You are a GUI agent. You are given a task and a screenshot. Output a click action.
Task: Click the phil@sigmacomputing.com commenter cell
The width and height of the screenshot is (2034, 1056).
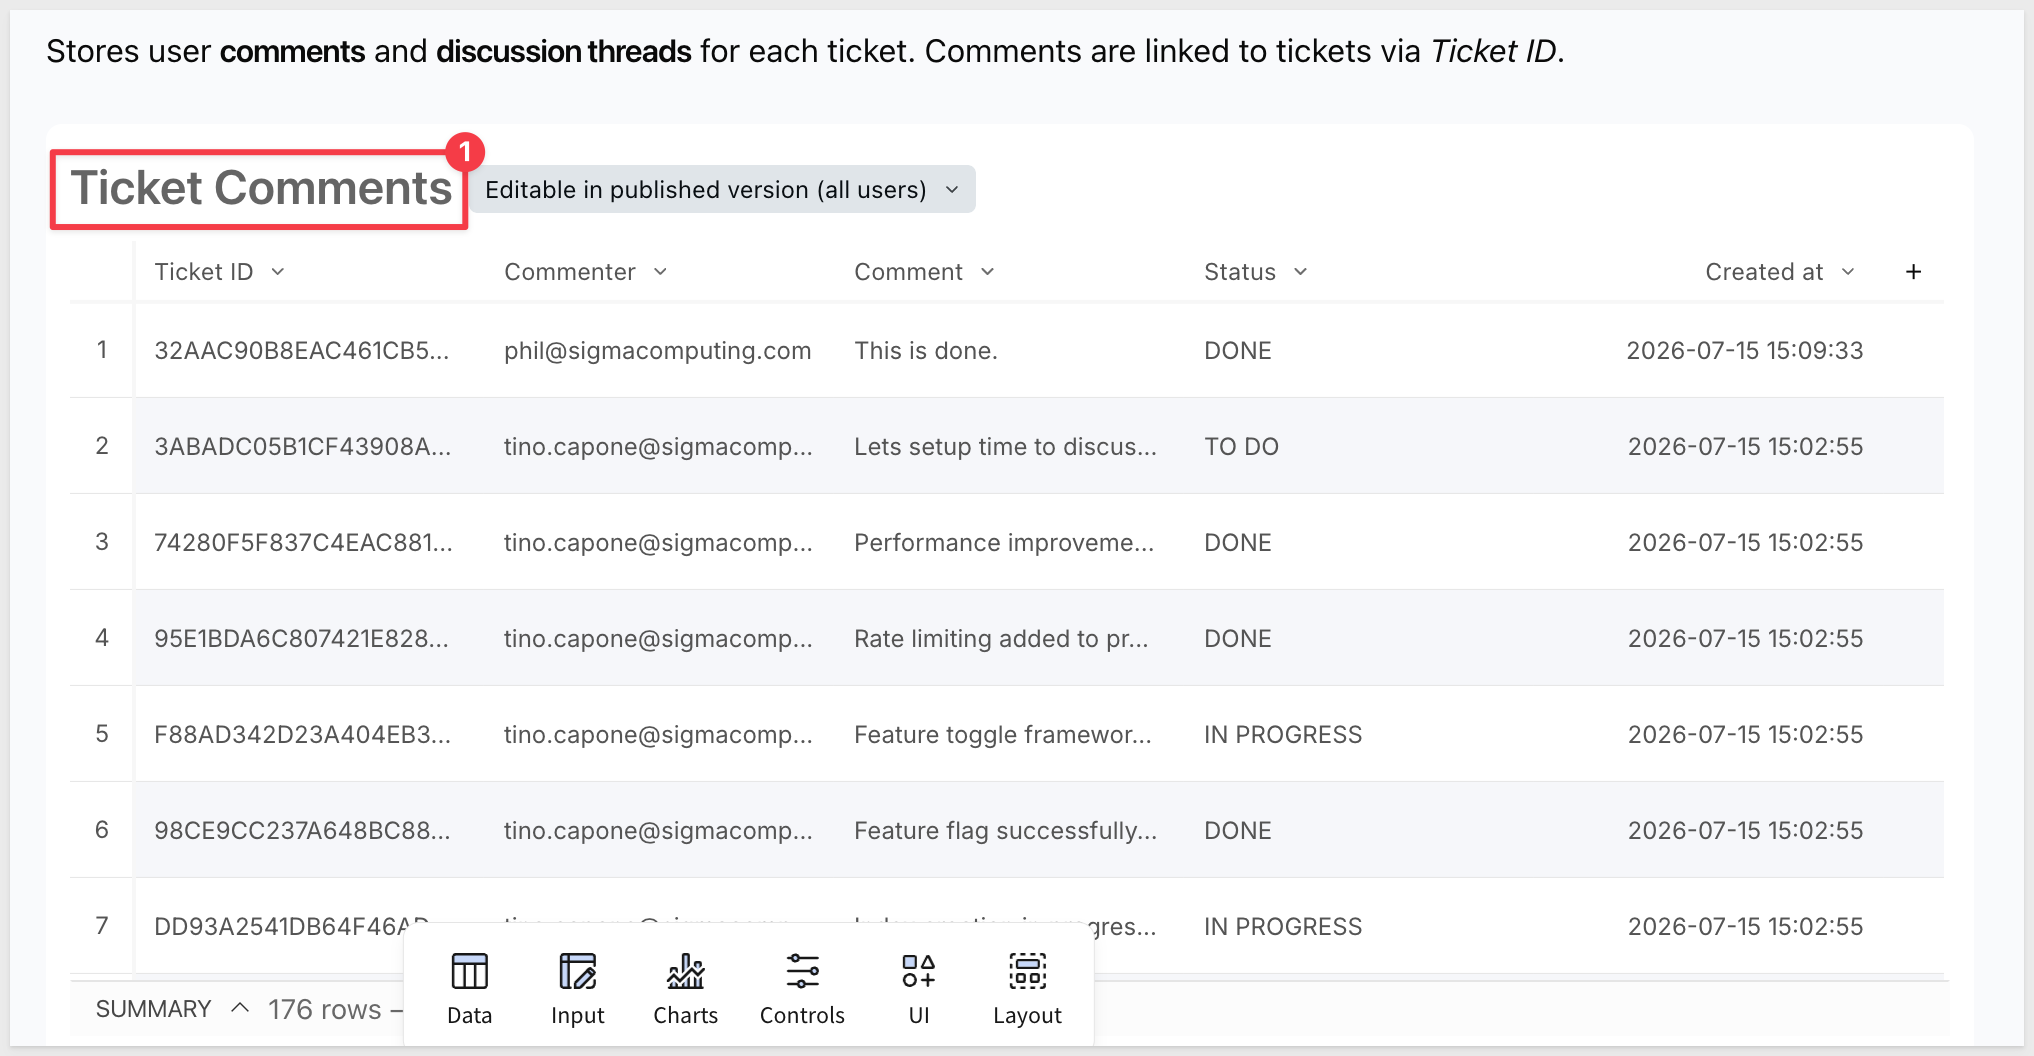point(657,351)
